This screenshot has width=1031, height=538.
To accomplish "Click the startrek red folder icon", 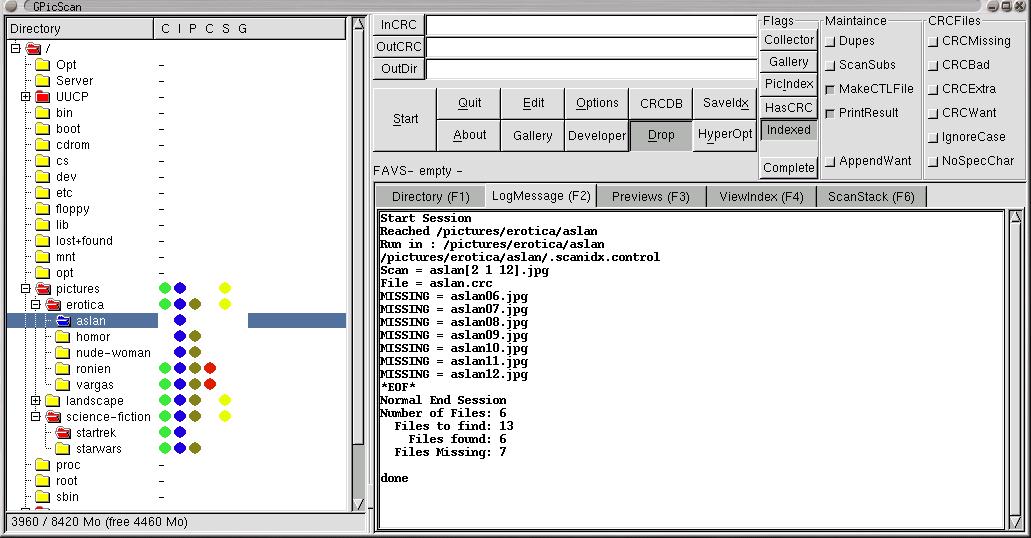I will pyautogui.click(x=63, y=433).
